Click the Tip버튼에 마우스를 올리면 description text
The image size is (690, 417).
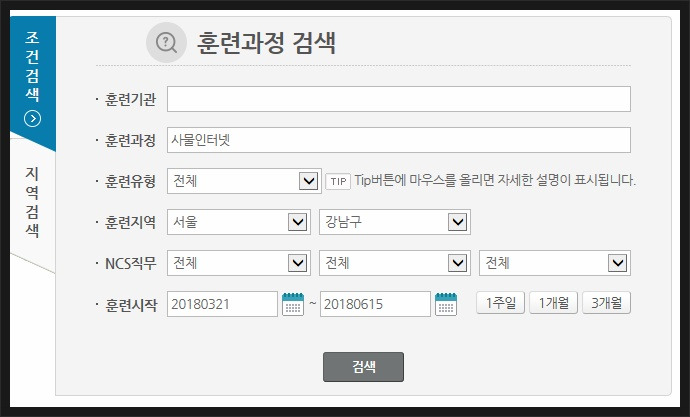(x=495, y=180)
